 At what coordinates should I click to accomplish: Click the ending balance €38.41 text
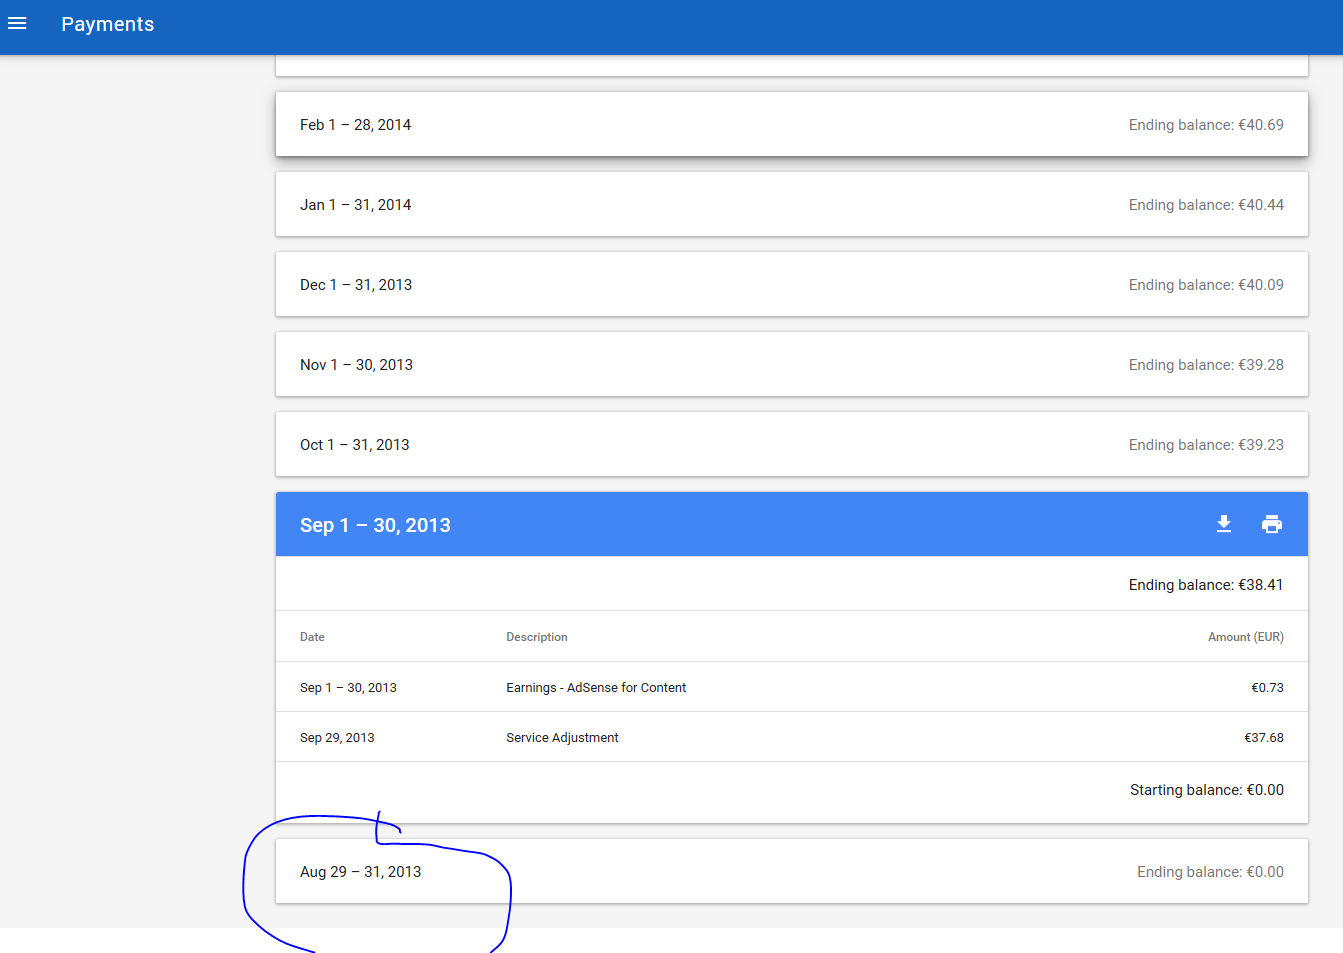click(1205, 585)
